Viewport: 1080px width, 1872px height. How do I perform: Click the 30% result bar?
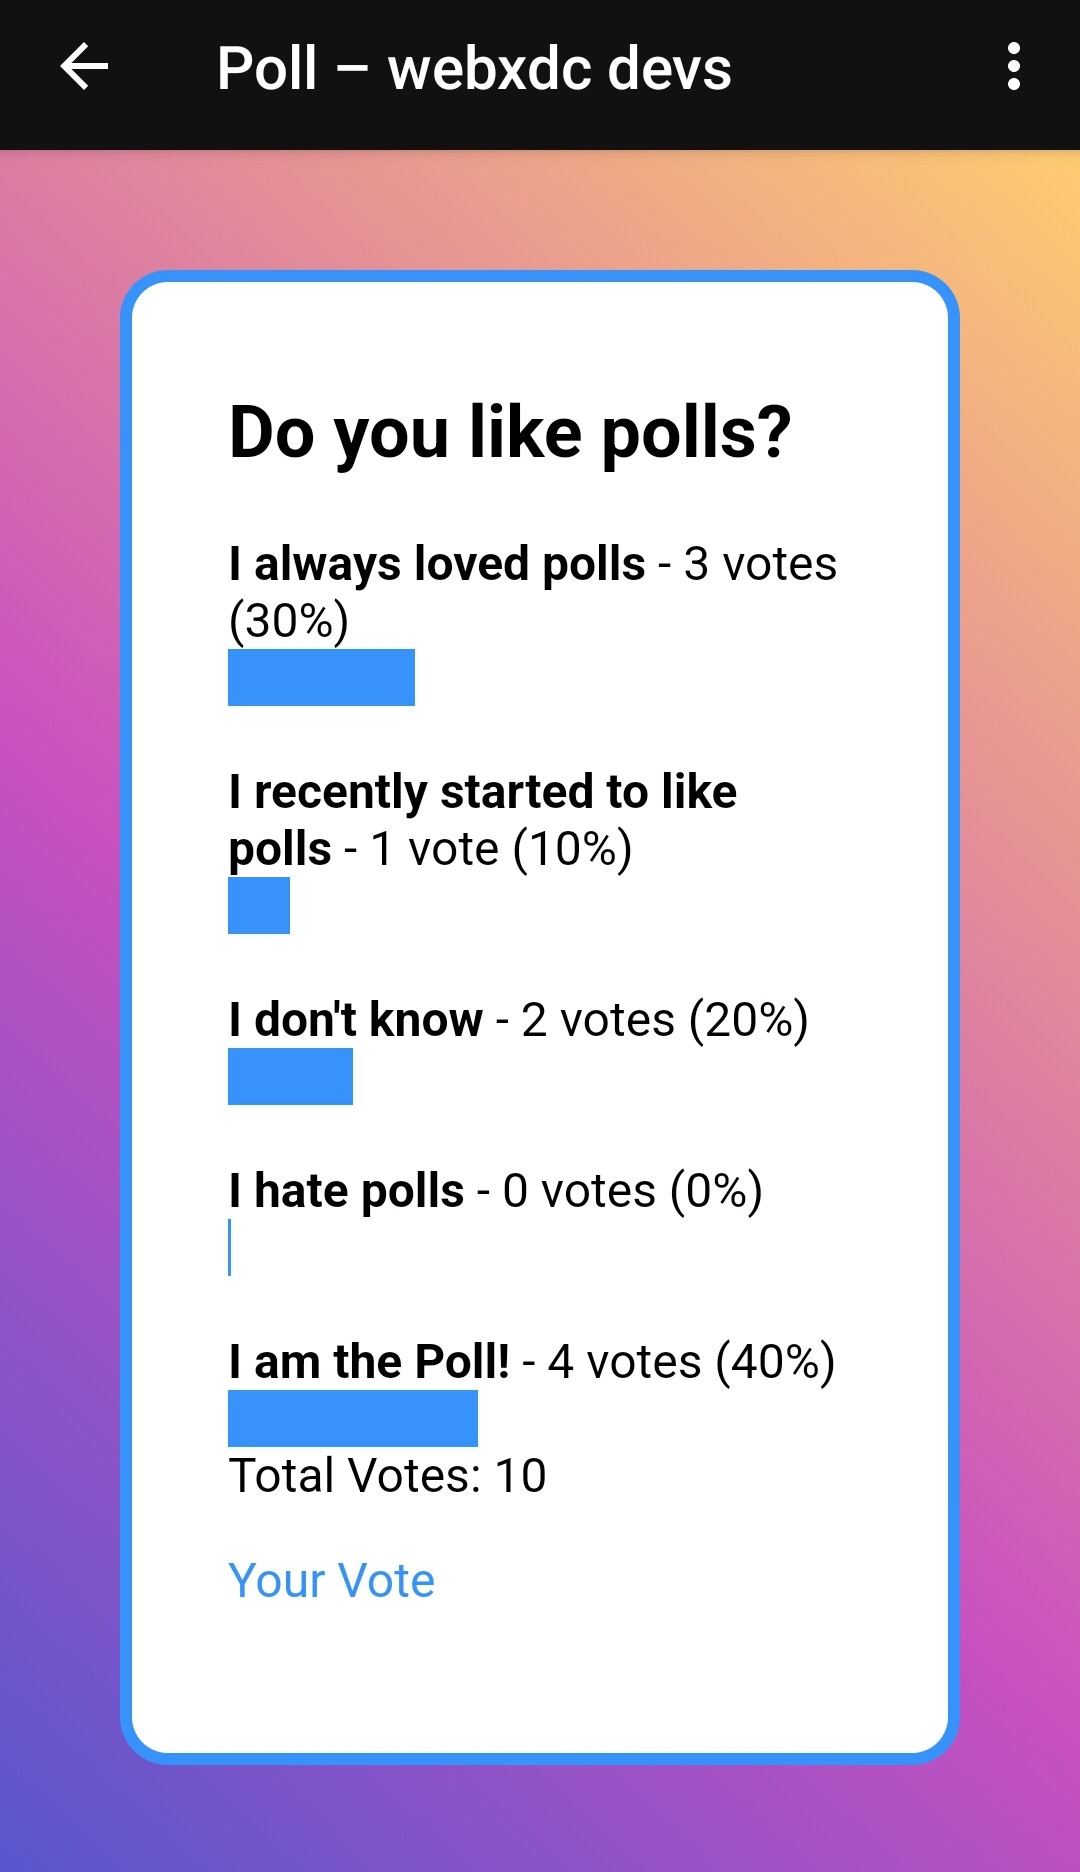pos(321,677)
